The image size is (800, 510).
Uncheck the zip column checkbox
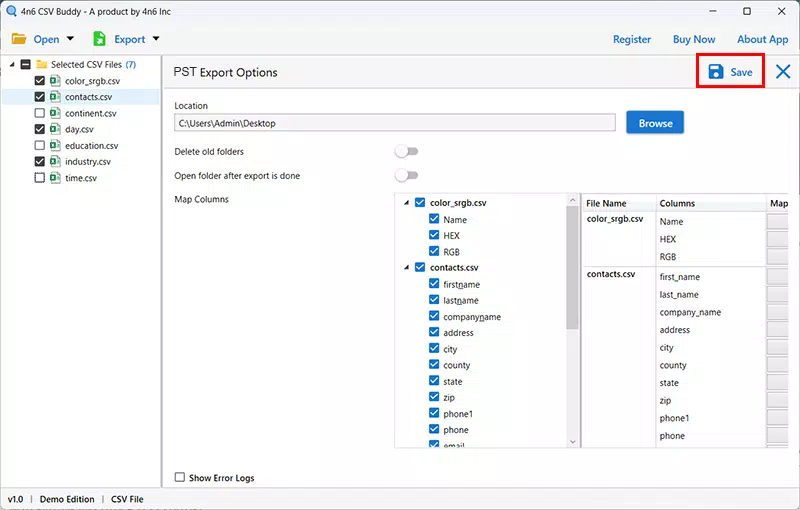coord(434,396)
